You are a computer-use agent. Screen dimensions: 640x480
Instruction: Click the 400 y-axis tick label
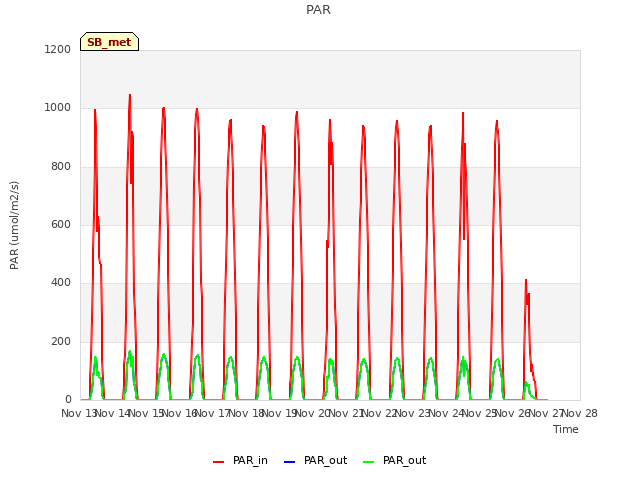point(61,283)
